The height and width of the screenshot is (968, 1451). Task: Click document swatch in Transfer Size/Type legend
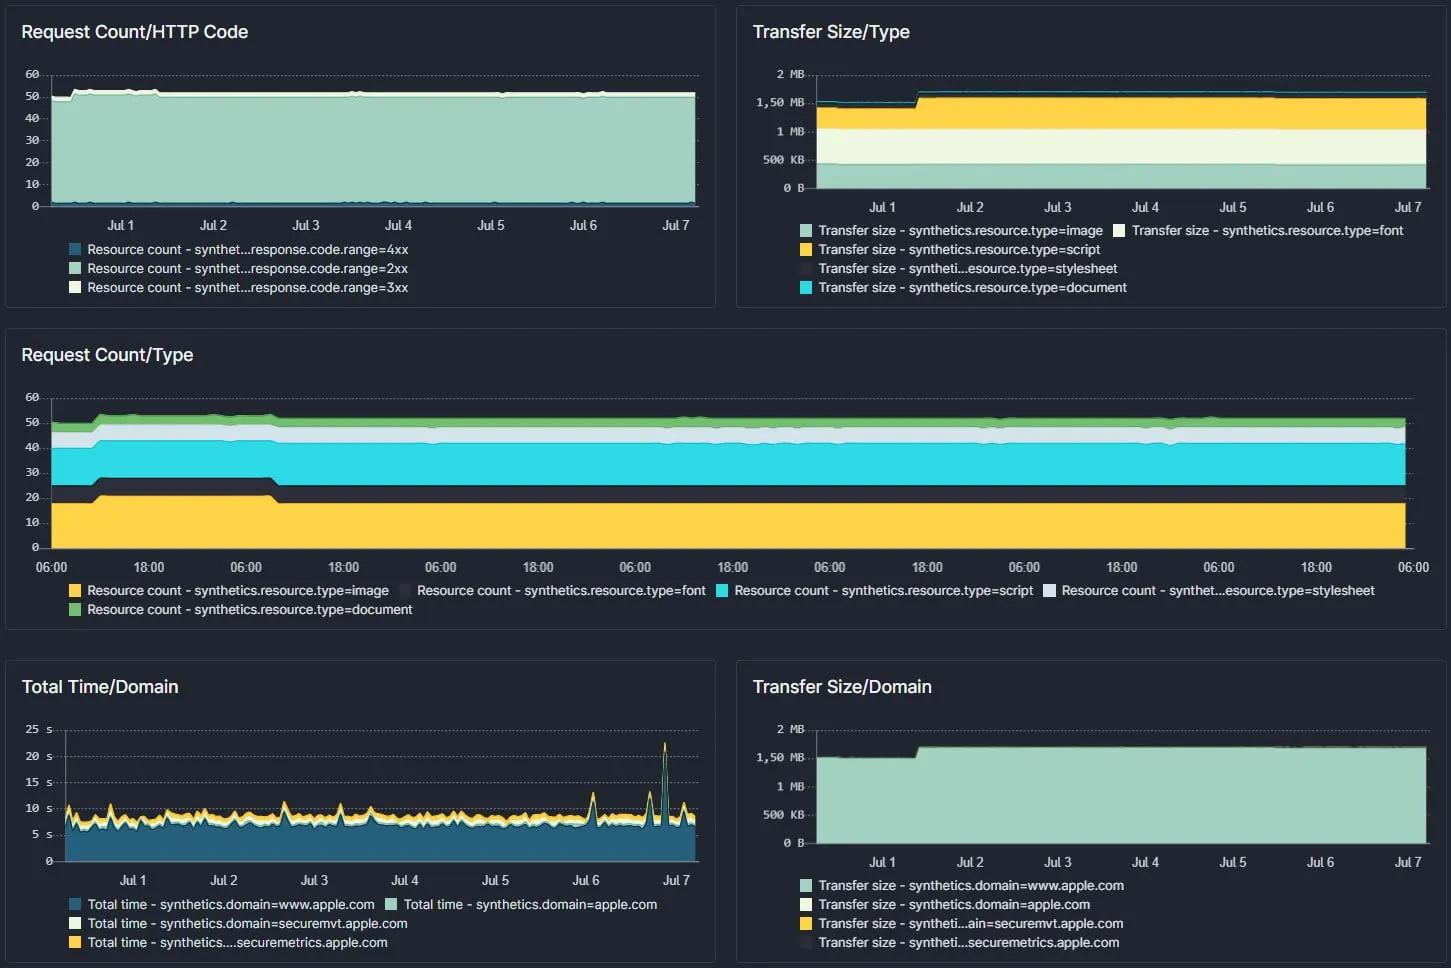[x=806, y=288]
